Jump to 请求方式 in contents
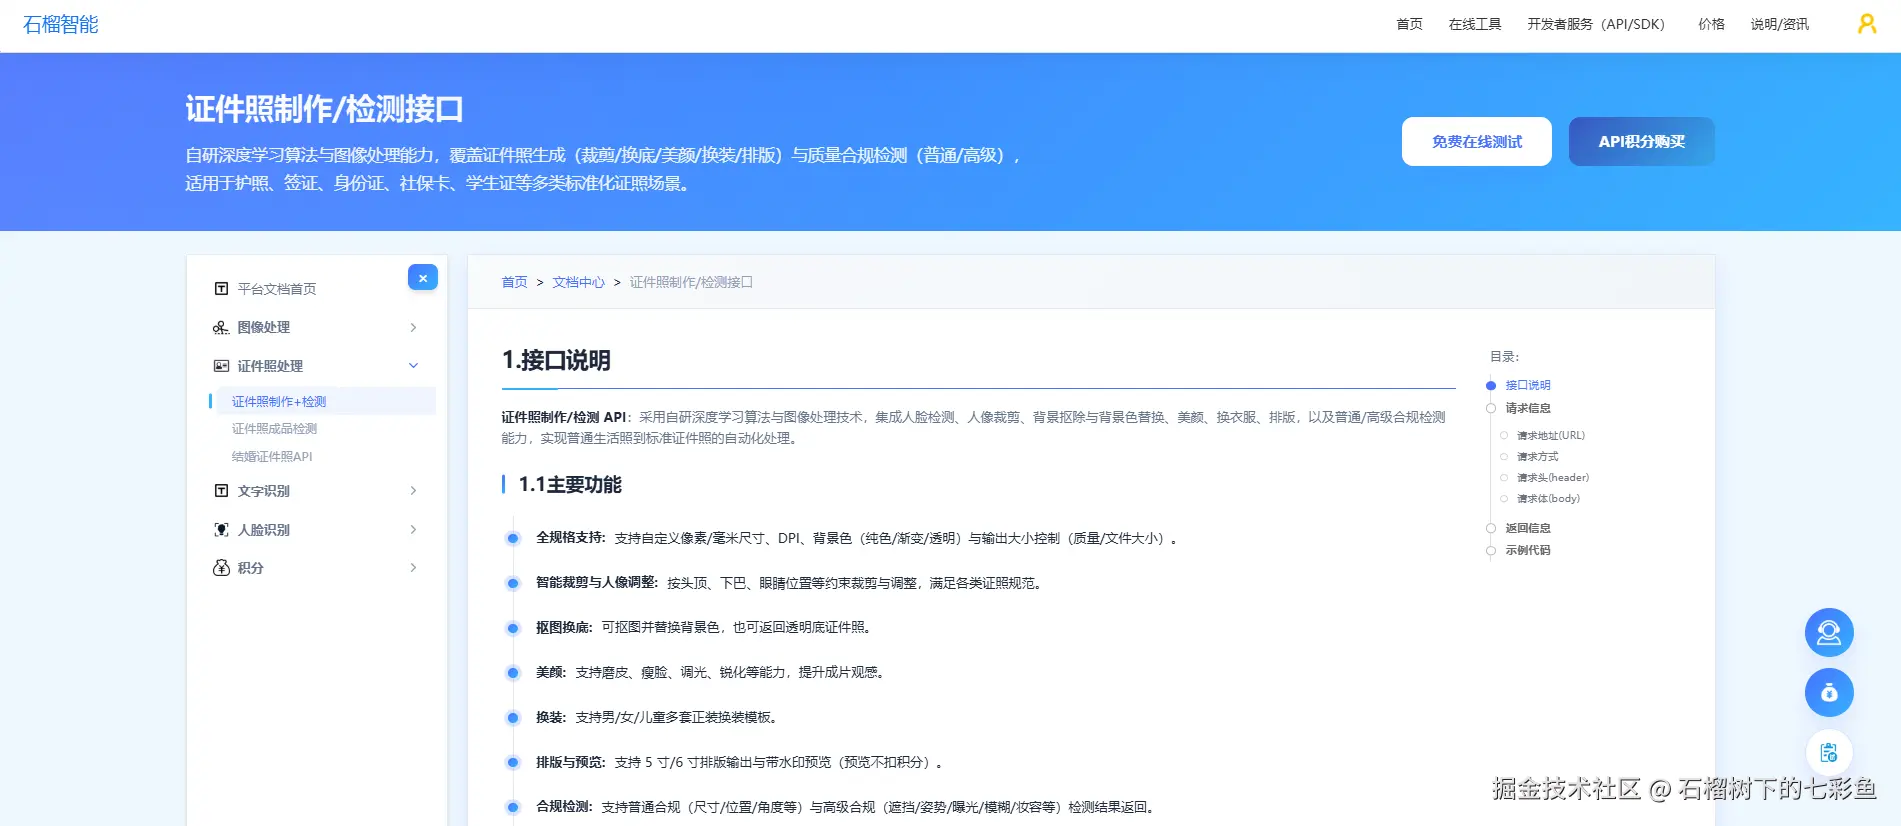Image resolution: width=1901 pixels, height=826 pixels. tap(1537, 456)
